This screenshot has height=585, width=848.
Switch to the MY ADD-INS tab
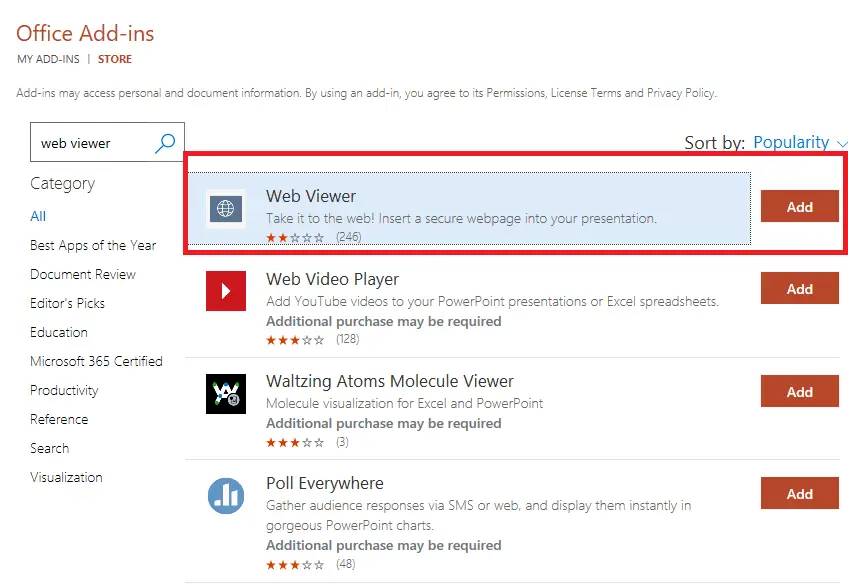pyautogui.click(x=48, y=59)
